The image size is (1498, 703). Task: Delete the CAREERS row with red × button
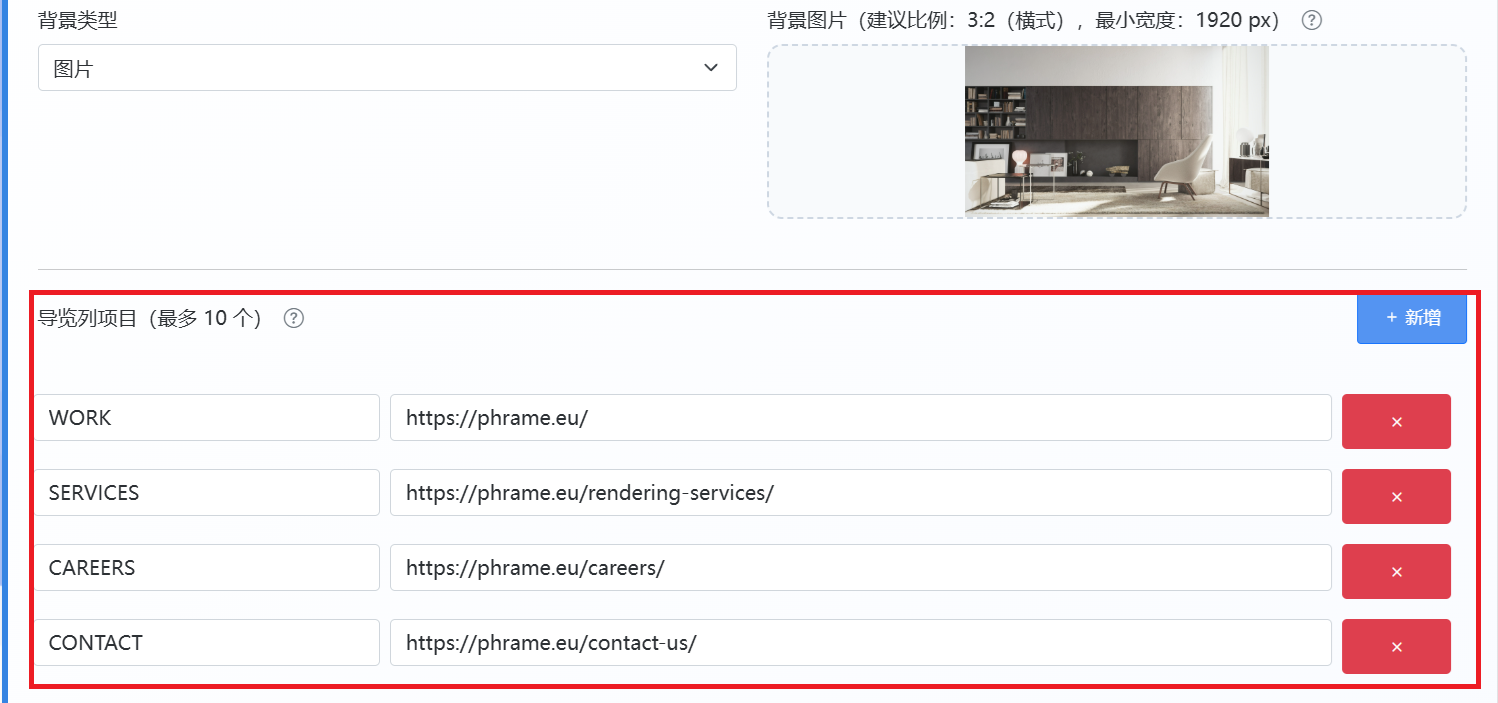point(1396,572)
